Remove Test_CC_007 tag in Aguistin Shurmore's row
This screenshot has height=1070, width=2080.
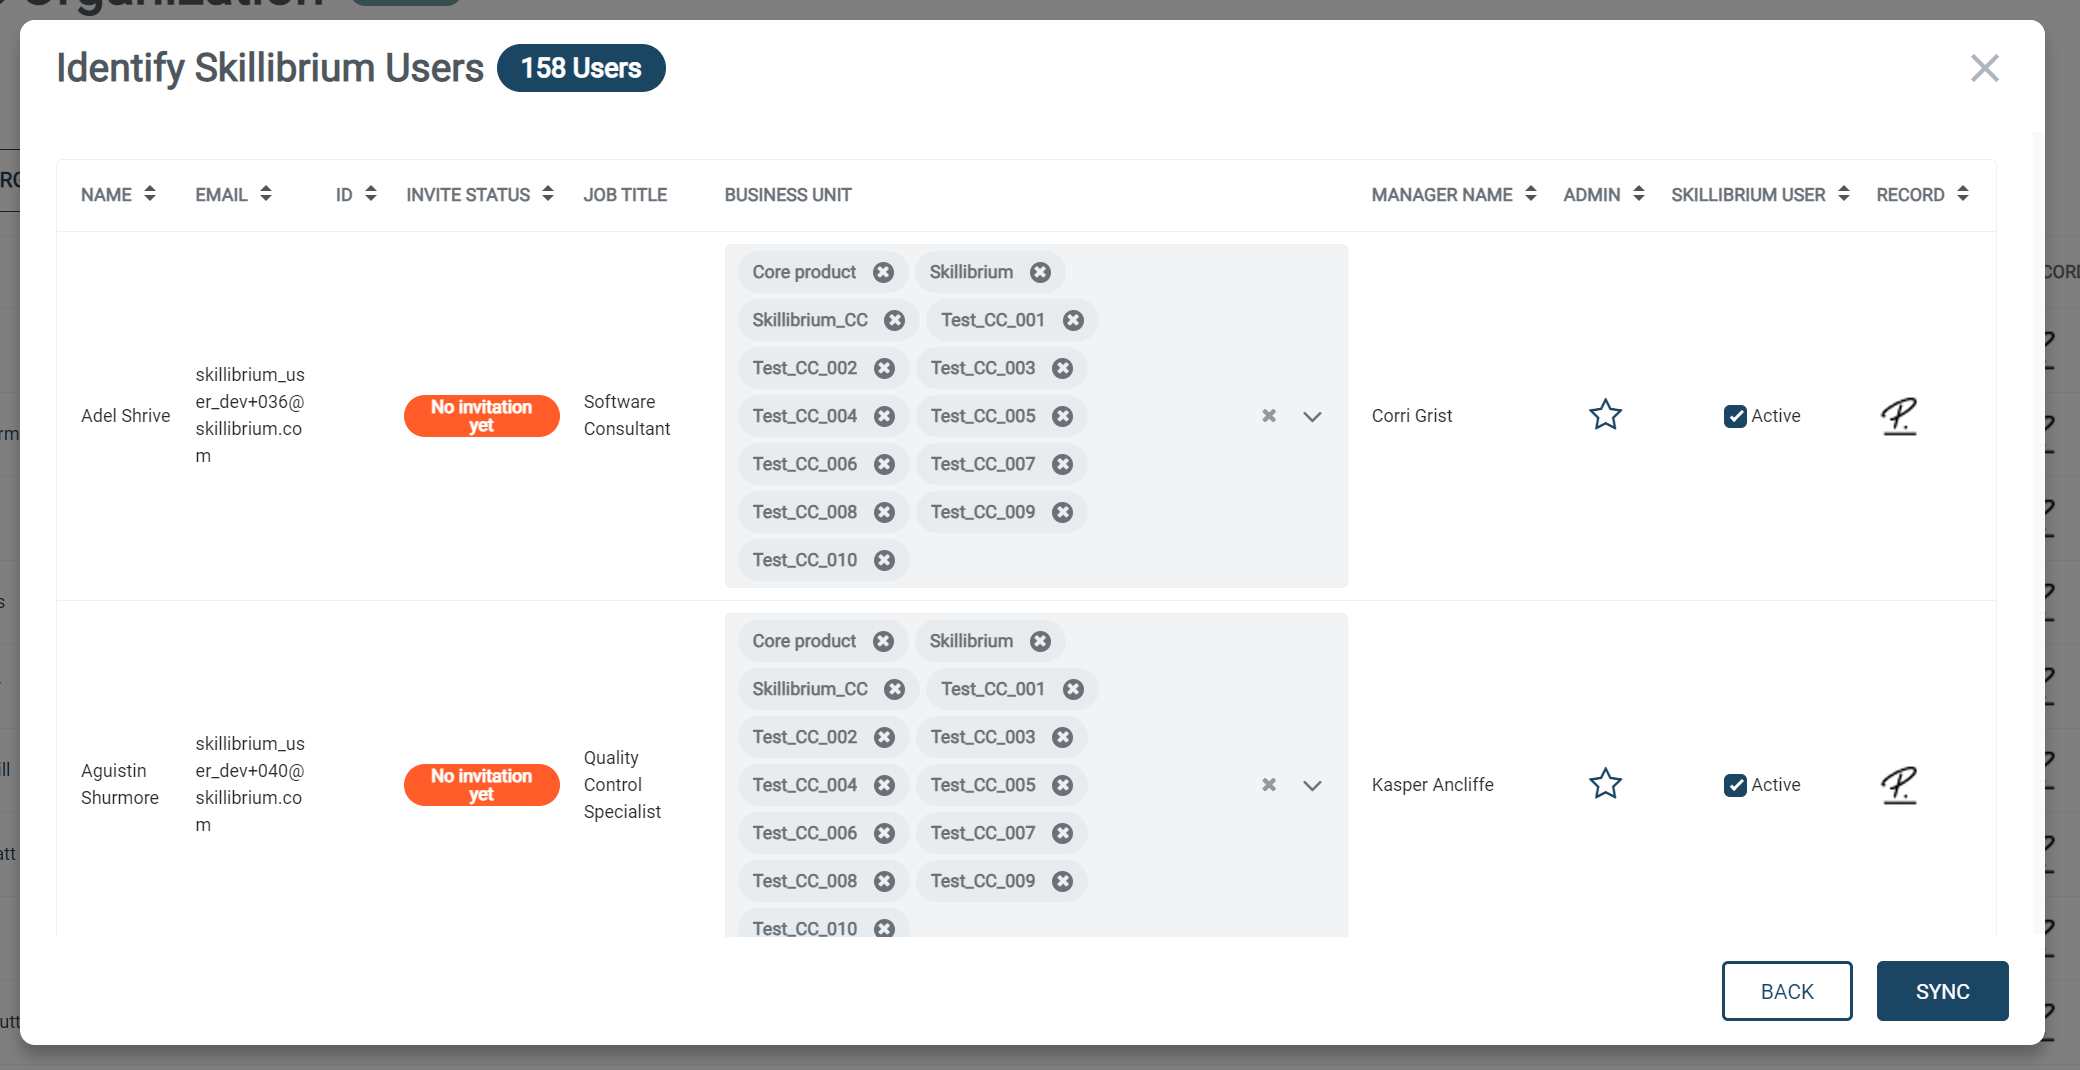(x=1062, y=833)
